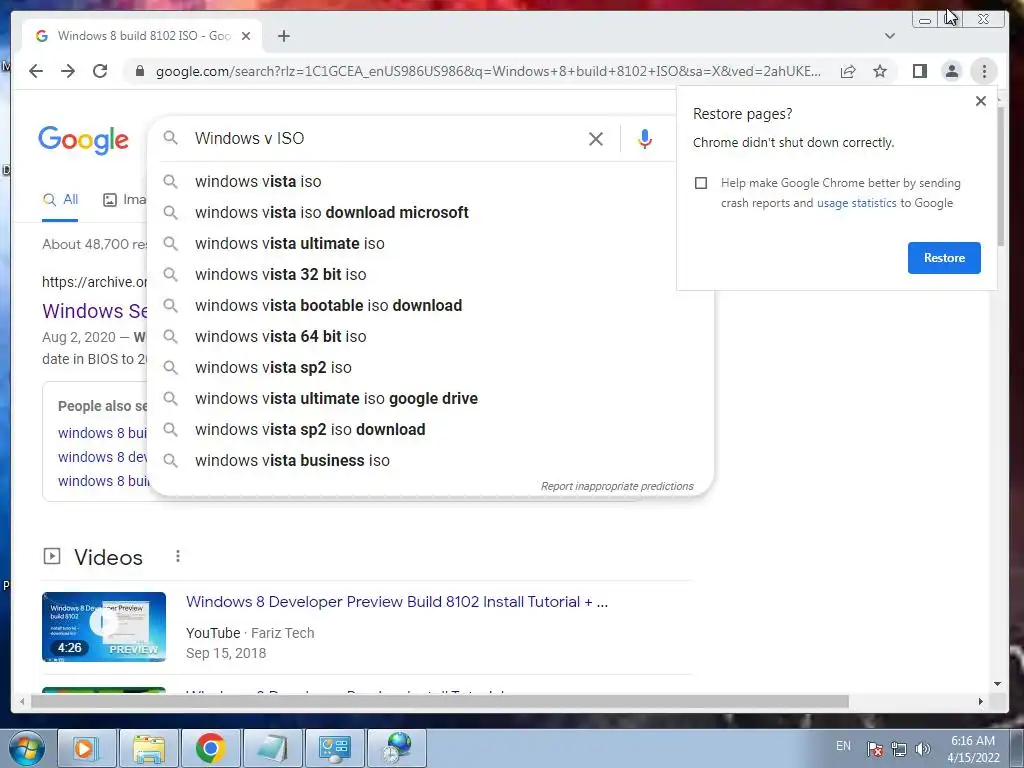Choose suggestion windows vista sp2 iso download

[x=431, y=430]
